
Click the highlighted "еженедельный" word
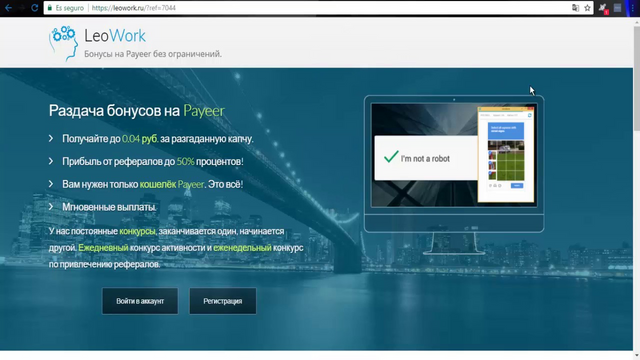242,248
